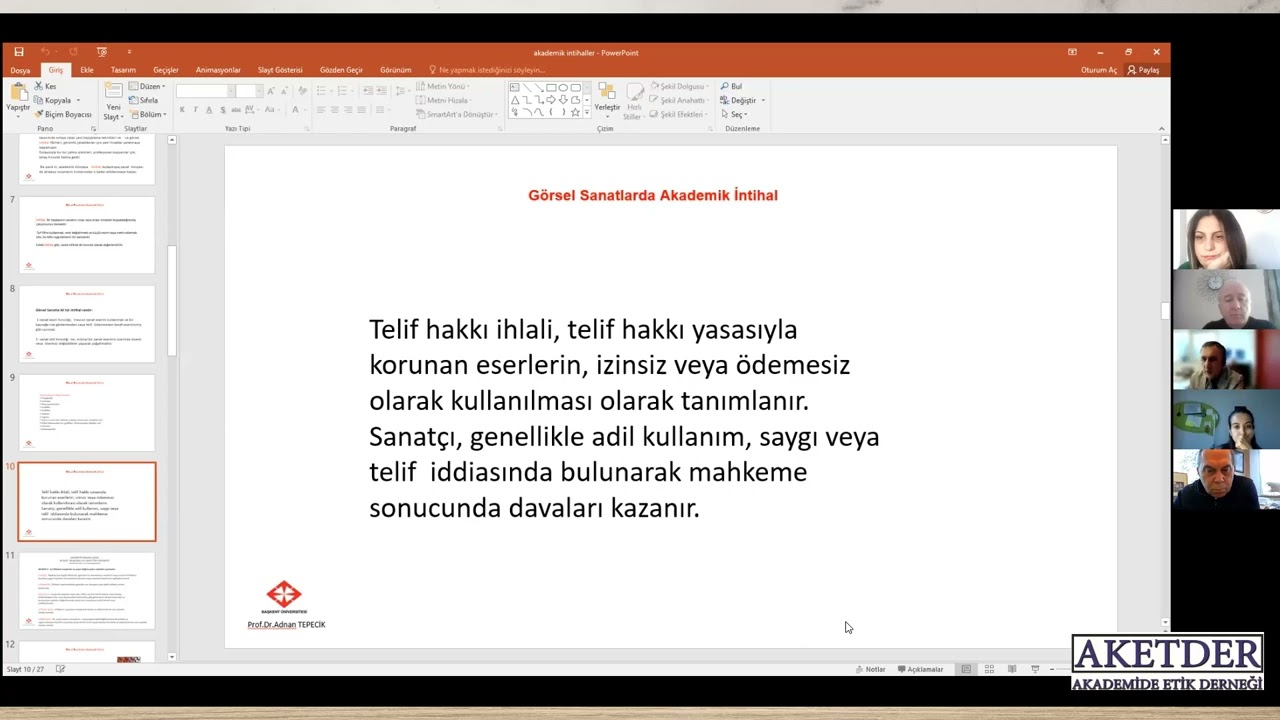
Task: Collapse the ribbon with the chevron arrow
Action: click(x=1161, y=128)
